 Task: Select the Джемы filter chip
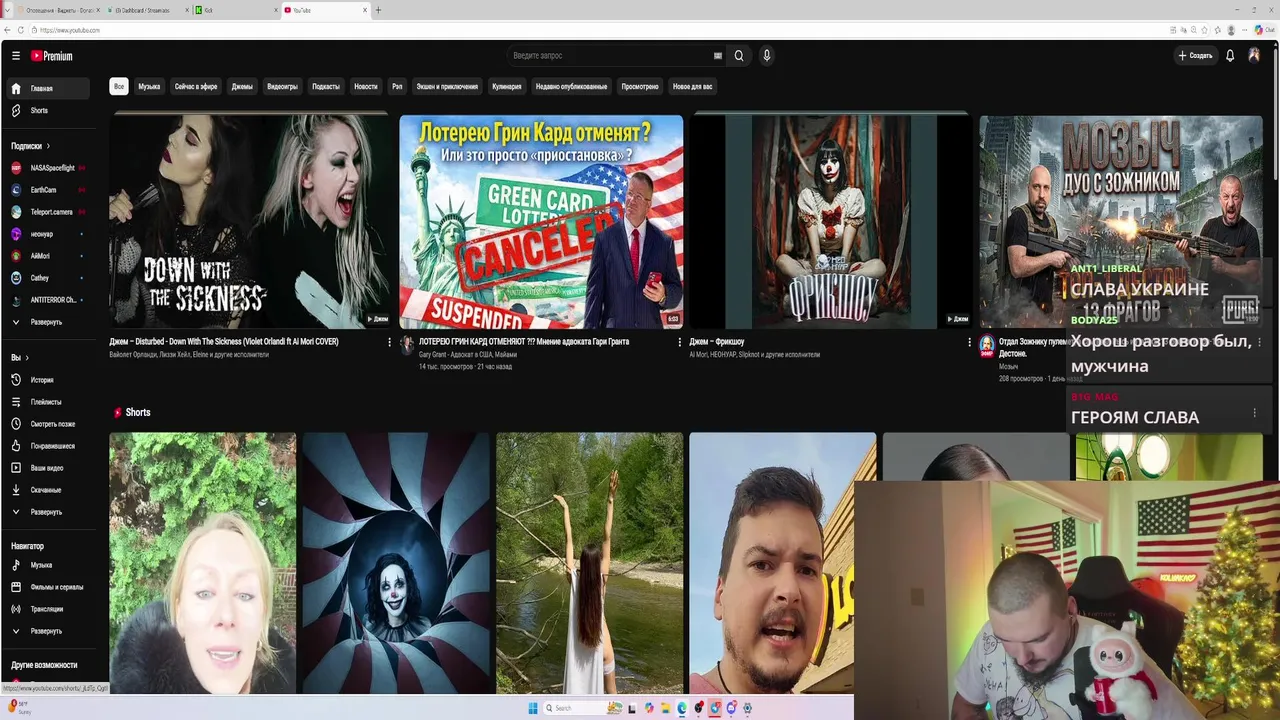pos(242,86)
